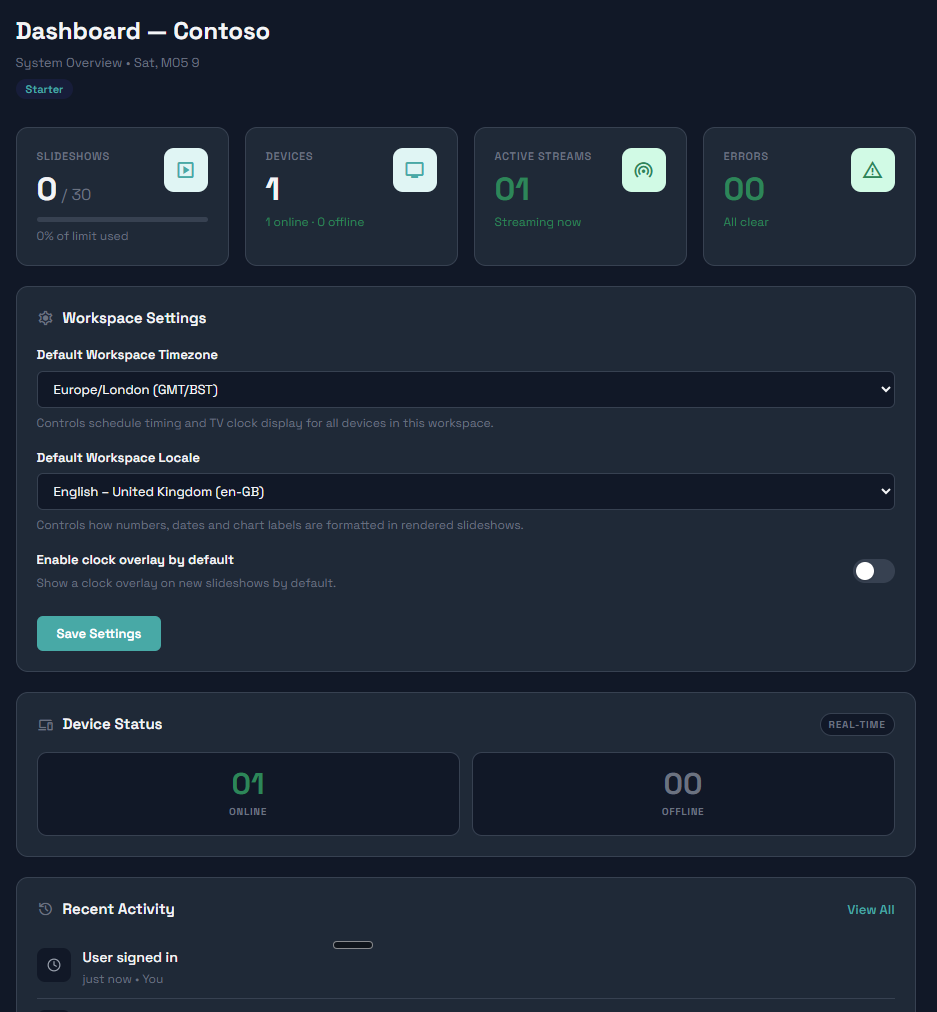Click the All clear status text
Image resolution: width=937 pixels, height=1012 pixels.
point(746,222)
